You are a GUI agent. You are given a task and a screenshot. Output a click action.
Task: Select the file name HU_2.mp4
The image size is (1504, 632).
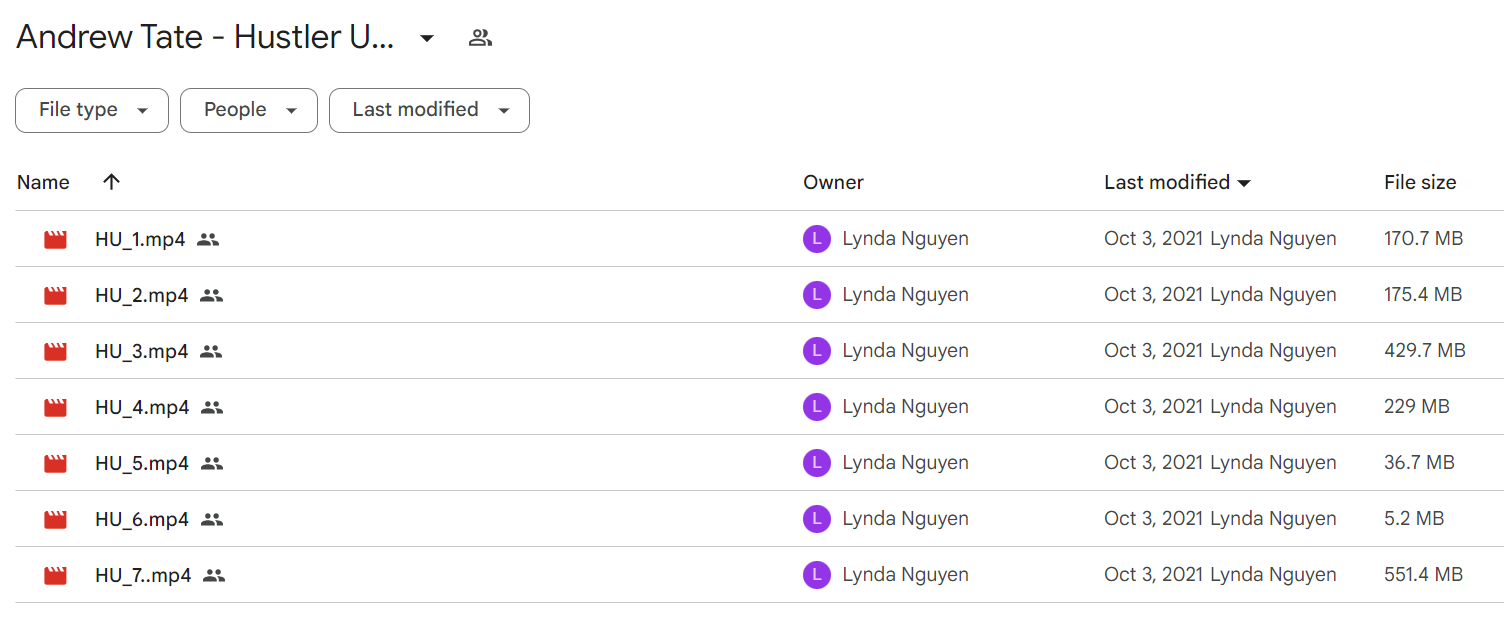[142, 295]
